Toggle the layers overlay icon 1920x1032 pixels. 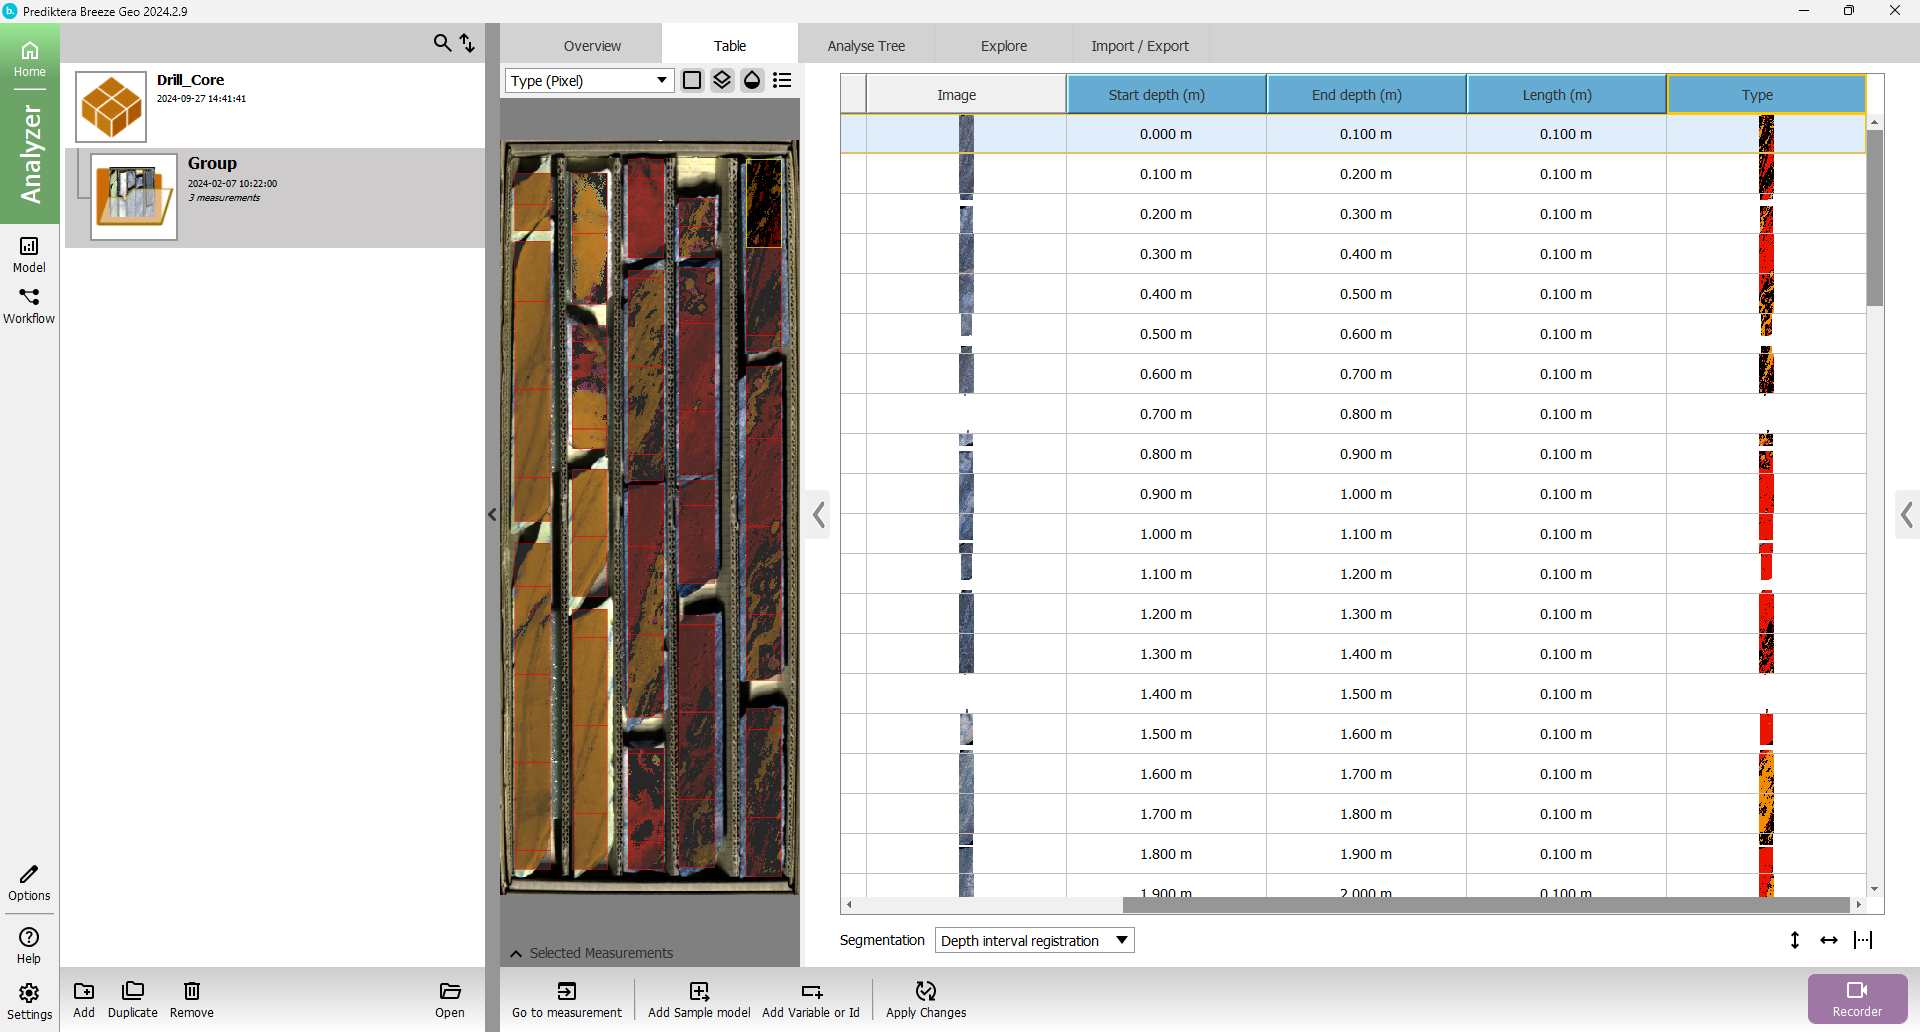point(722,80)
